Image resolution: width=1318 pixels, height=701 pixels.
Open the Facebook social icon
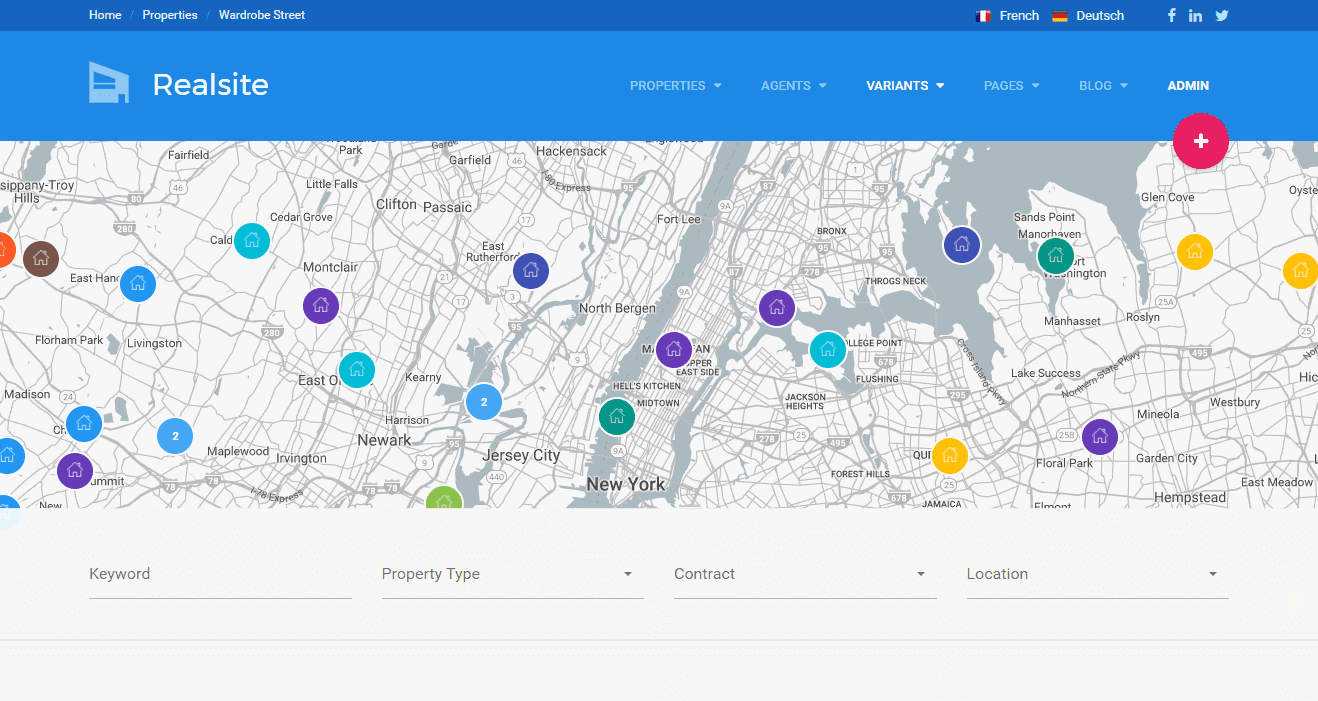point(1172,15)
